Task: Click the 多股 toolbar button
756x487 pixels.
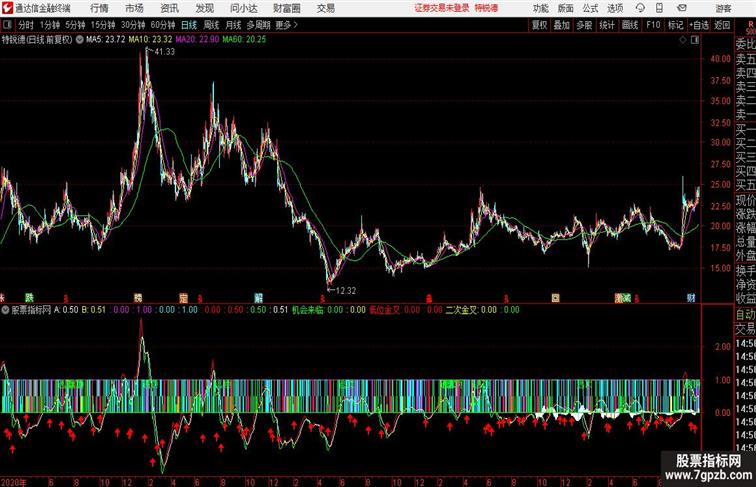Action: click(x=584, y=25)
